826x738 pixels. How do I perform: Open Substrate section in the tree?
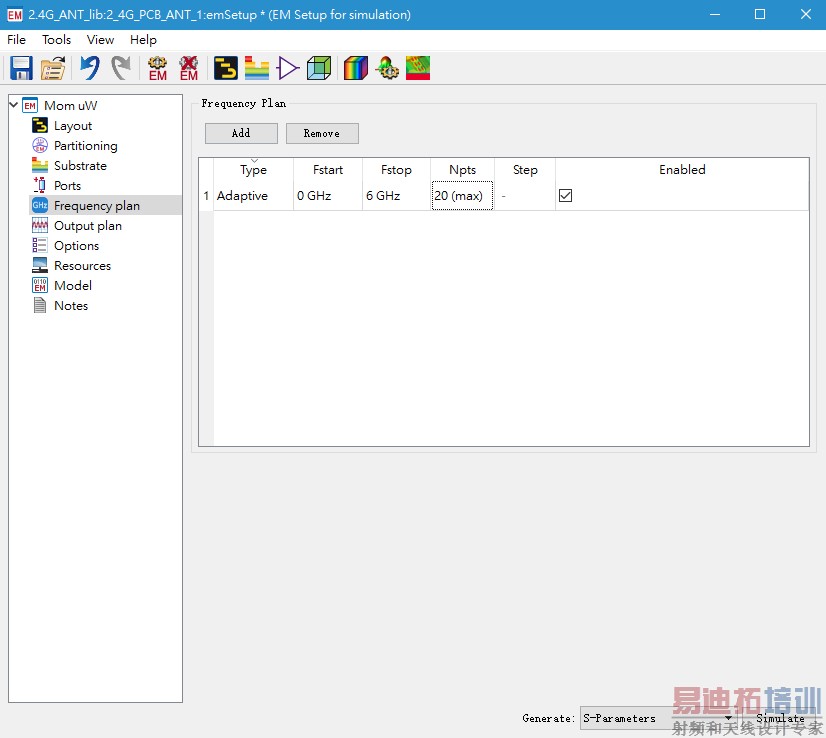coord(80,166)
